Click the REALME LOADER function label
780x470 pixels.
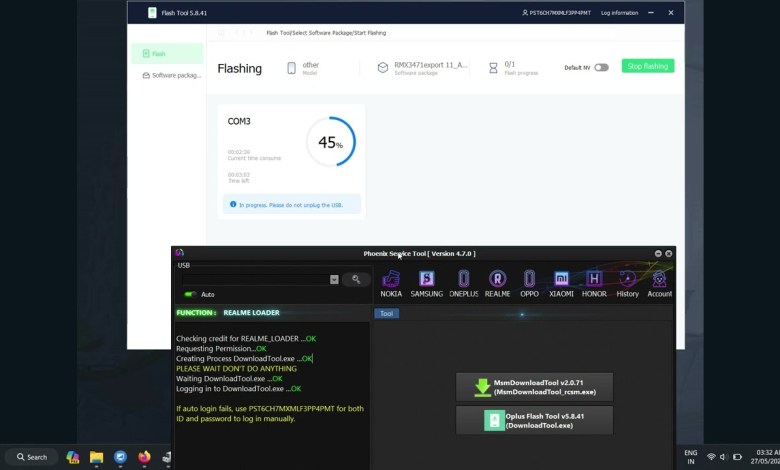pyautogui.click(x=251, y=313)
